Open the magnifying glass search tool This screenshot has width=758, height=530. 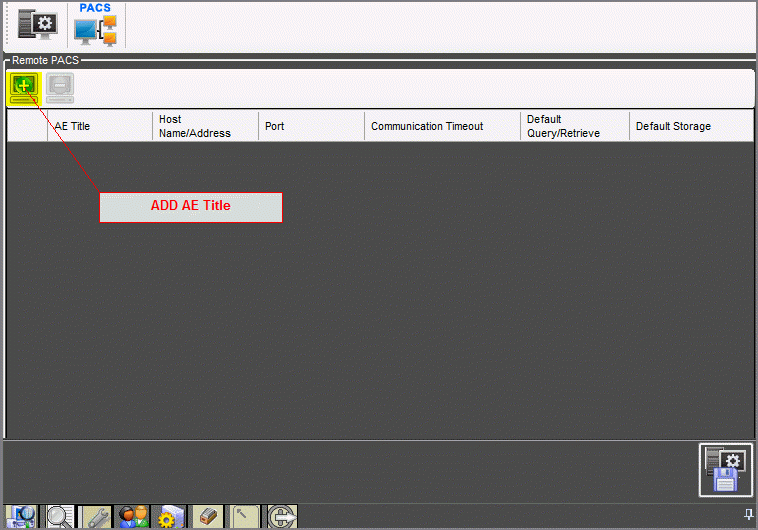coord(59,516)
